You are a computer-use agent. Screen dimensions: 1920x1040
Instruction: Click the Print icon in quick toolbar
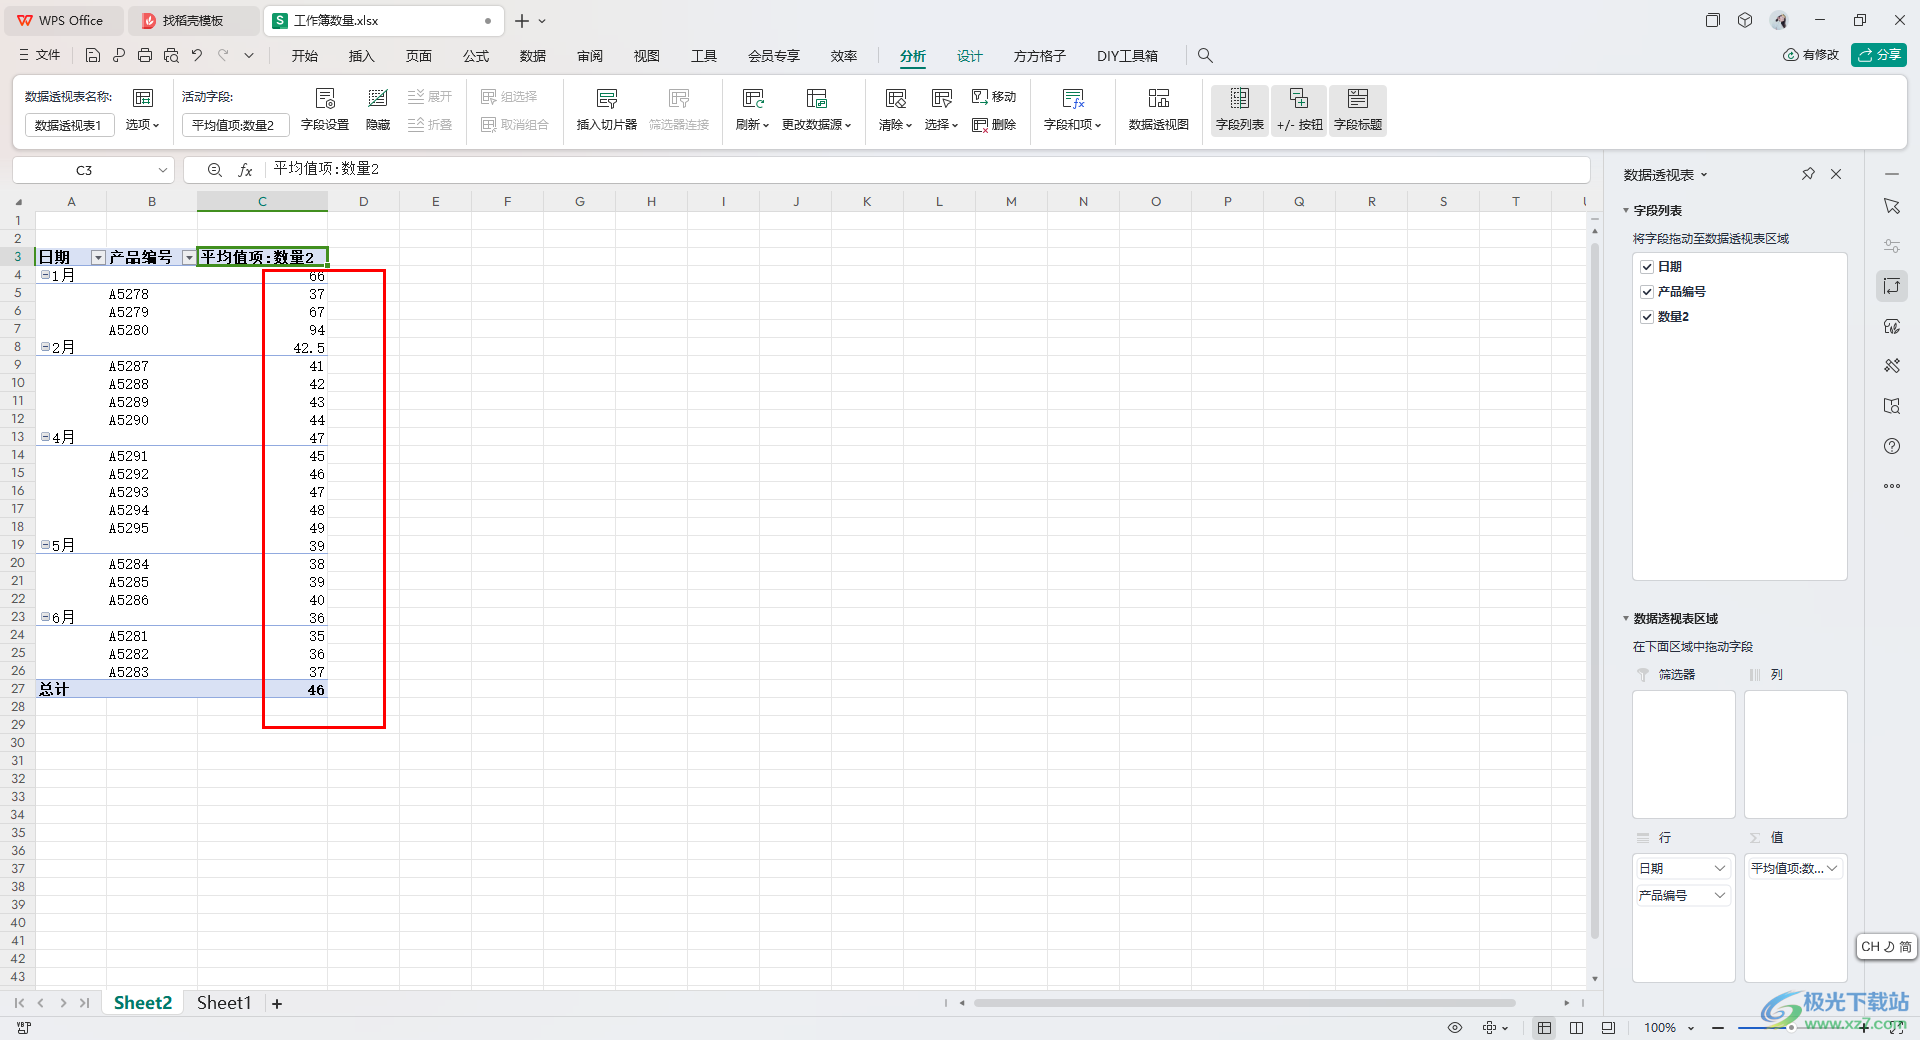tap(145, 56)
